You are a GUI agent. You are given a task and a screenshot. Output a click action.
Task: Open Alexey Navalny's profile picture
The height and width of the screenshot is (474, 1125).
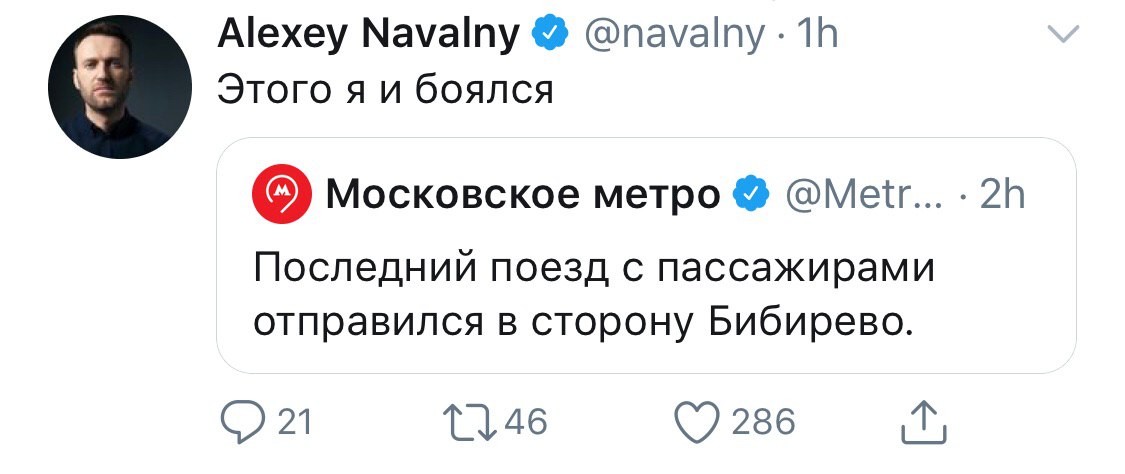tap(120, 87)
